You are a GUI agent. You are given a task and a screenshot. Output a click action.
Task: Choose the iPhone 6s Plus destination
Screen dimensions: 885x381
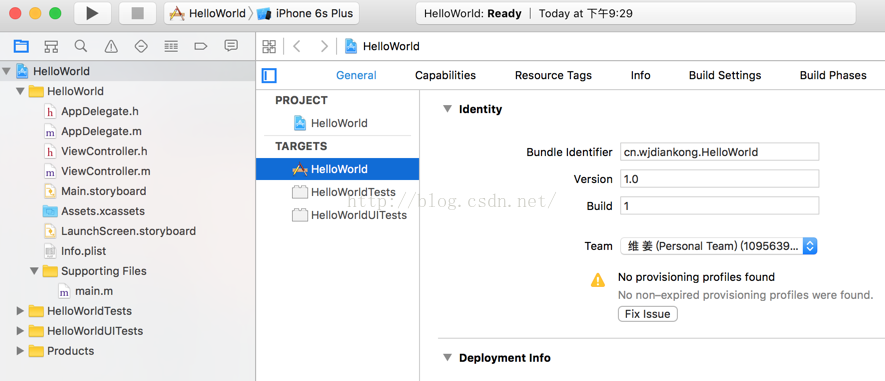pyautogui.click(x=305, y=14)
